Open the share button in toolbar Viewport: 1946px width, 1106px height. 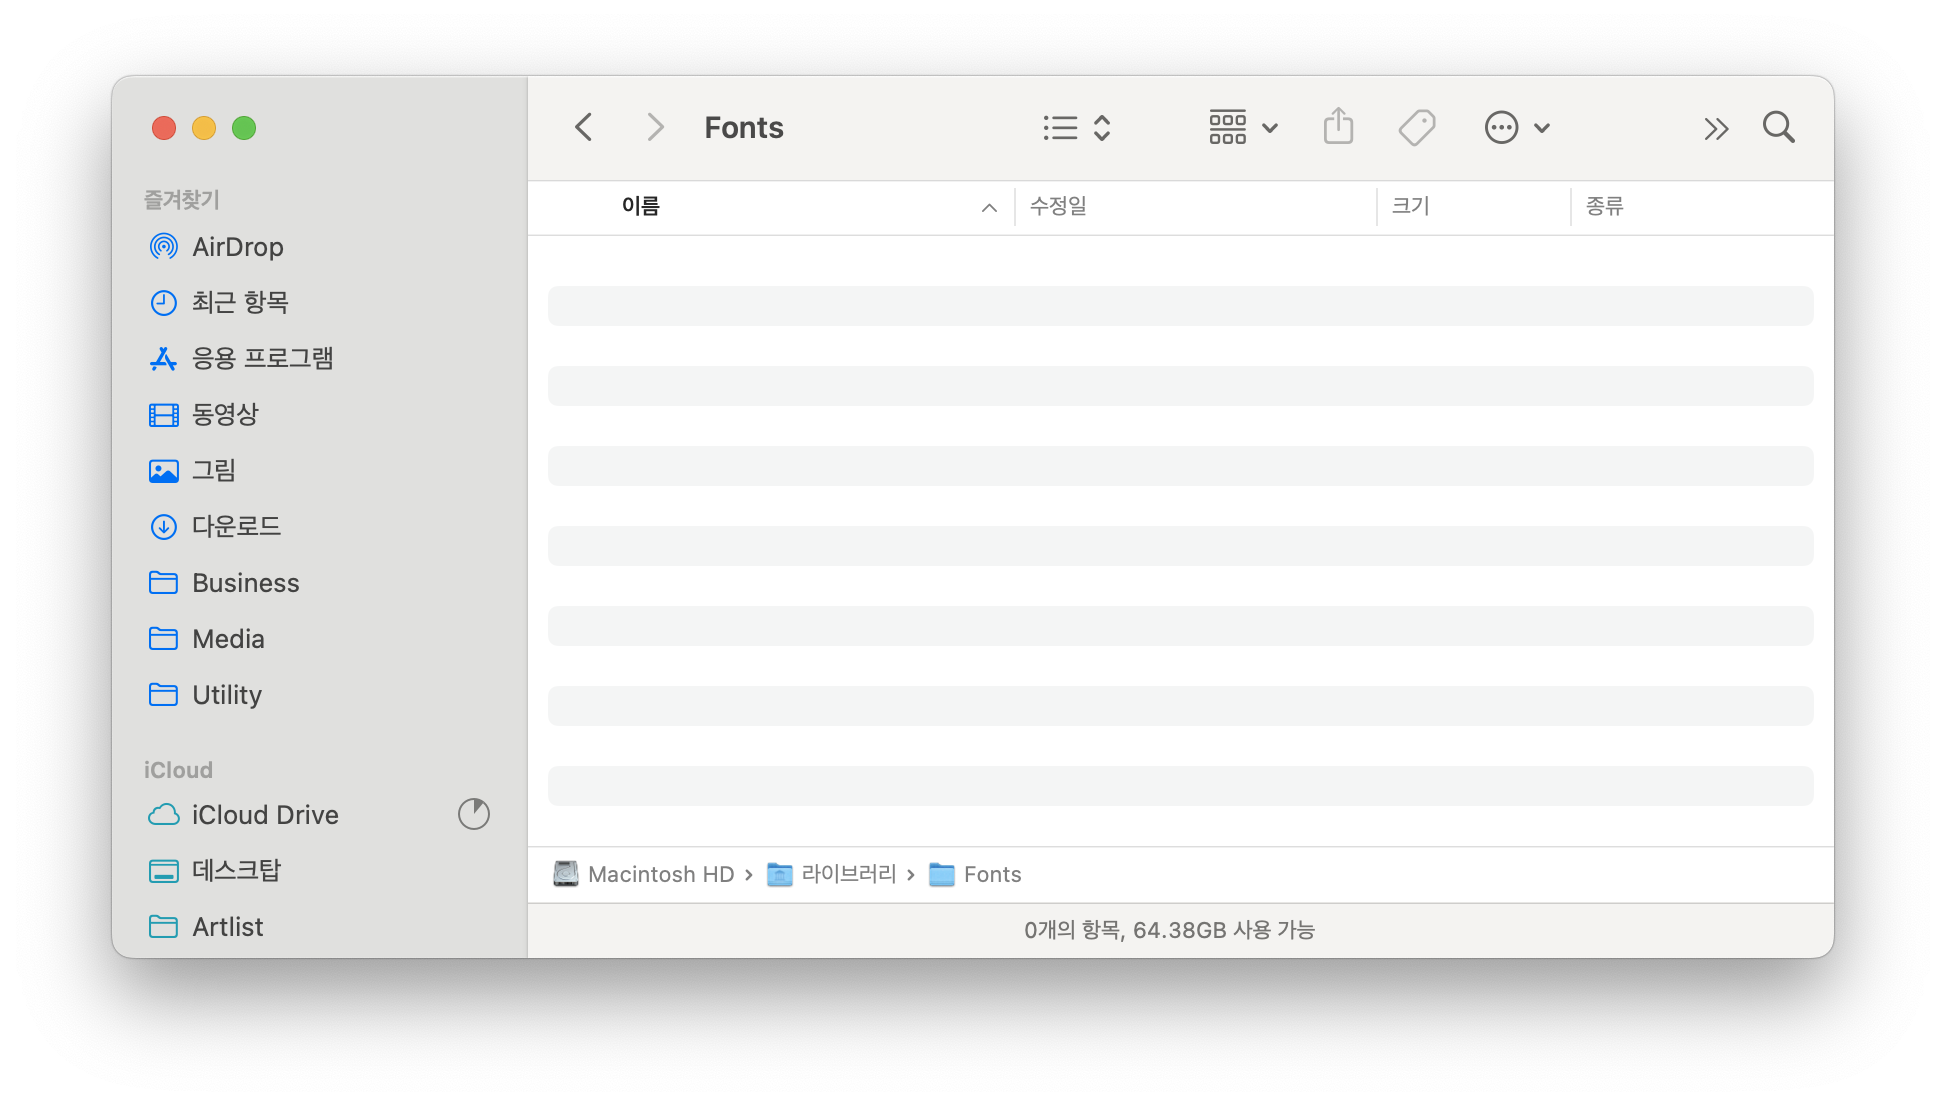point(1338,128)
